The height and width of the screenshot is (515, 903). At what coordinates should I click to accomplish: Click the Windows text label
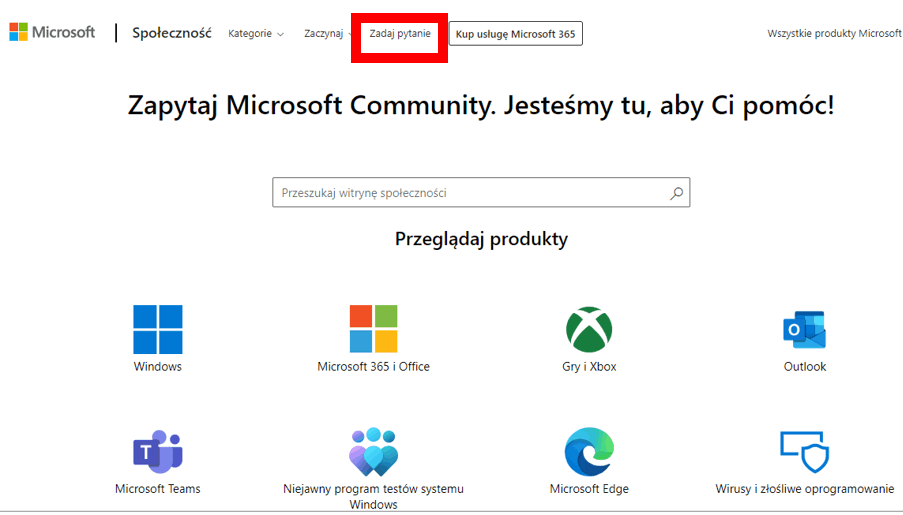158,366
